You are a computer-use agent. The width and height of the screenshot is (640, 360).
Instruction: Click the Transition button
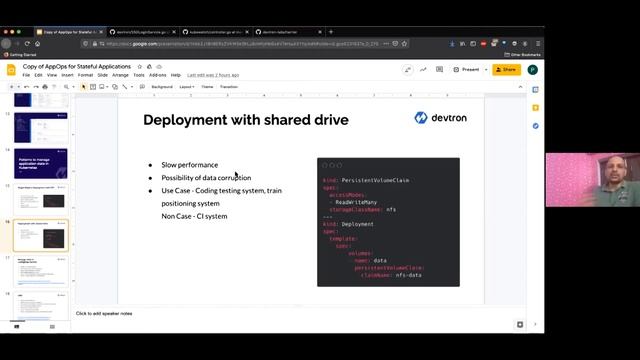(x=229, y=87)
